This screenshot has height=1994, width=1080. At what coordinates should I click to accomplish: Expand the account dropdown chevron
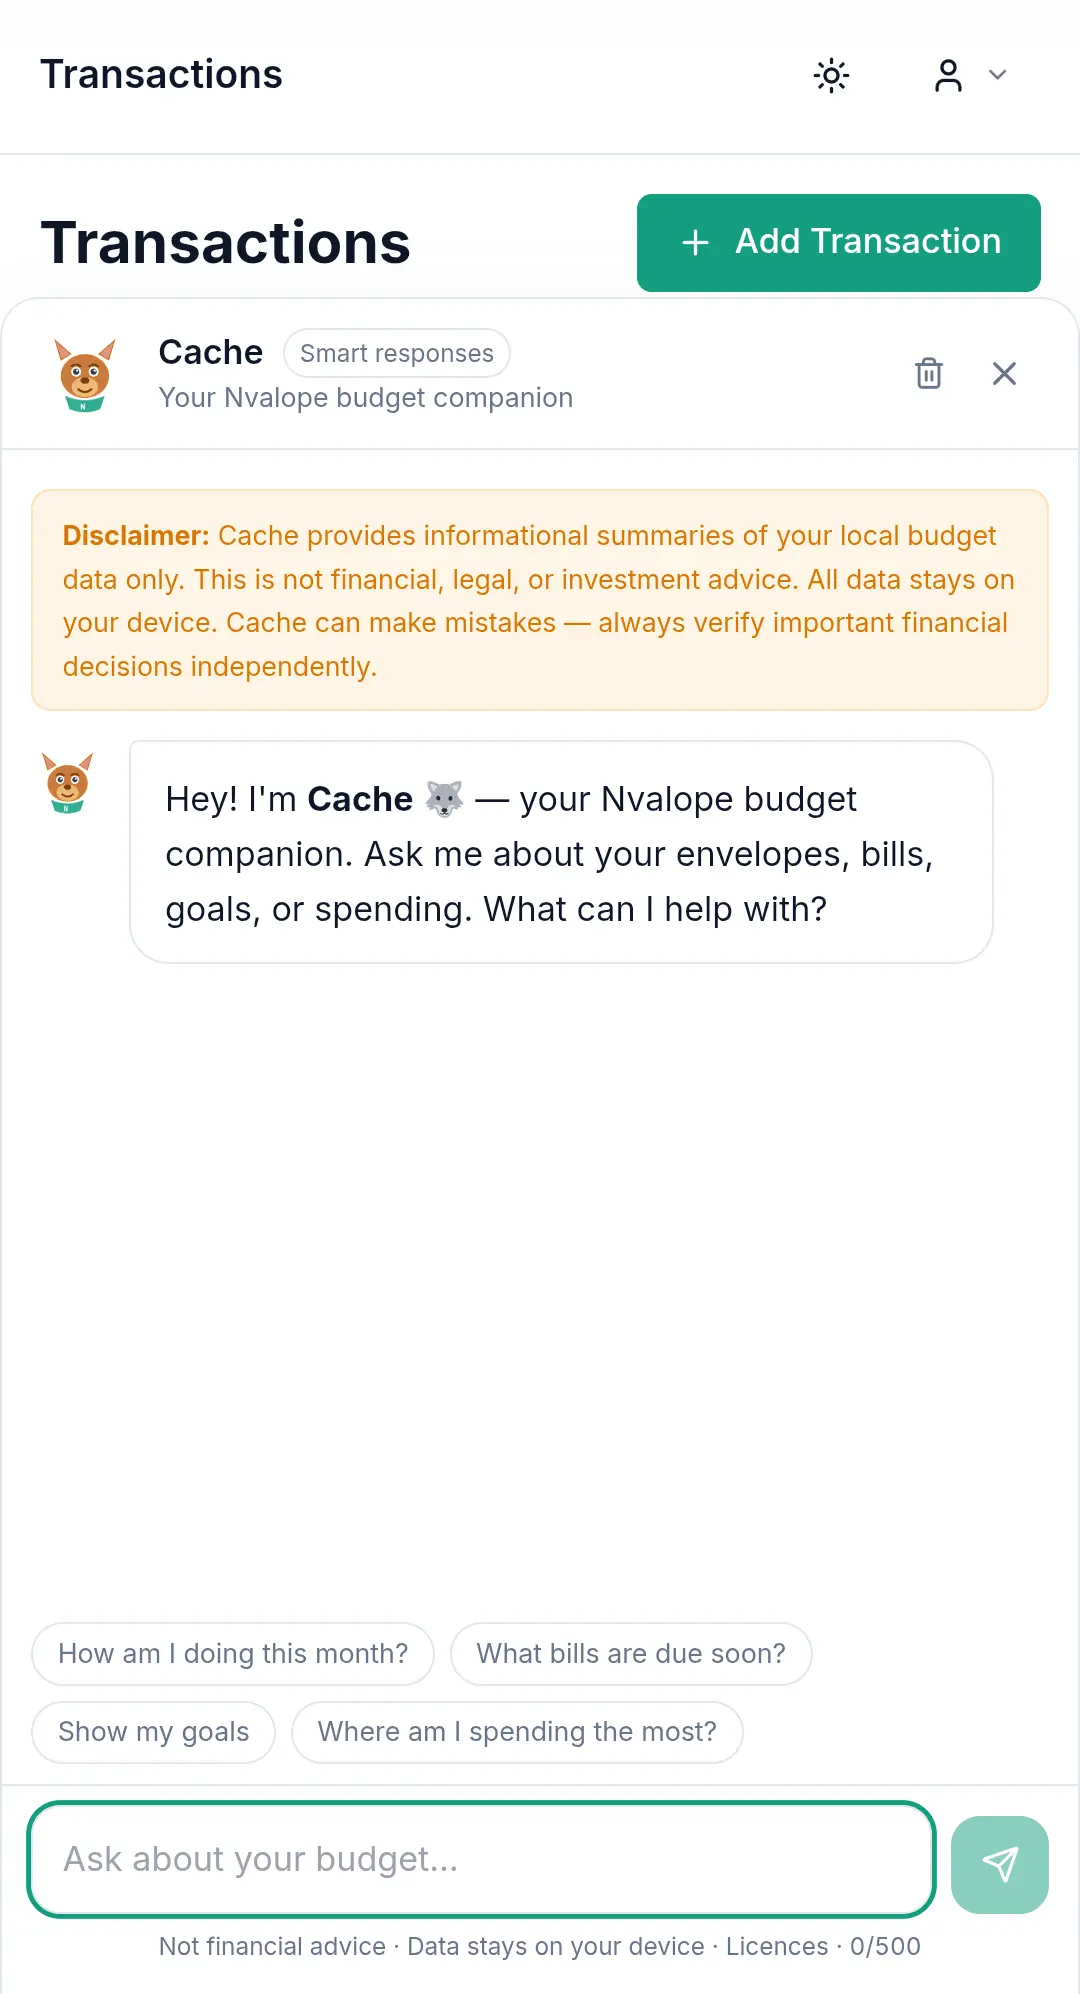[x=997, y=75]
